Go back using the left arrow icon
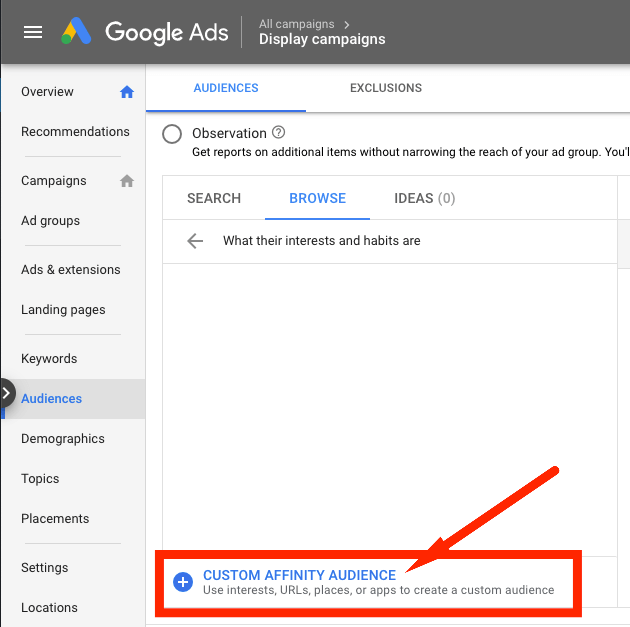This screenshot has width=630, height=627. pos(195,241)
